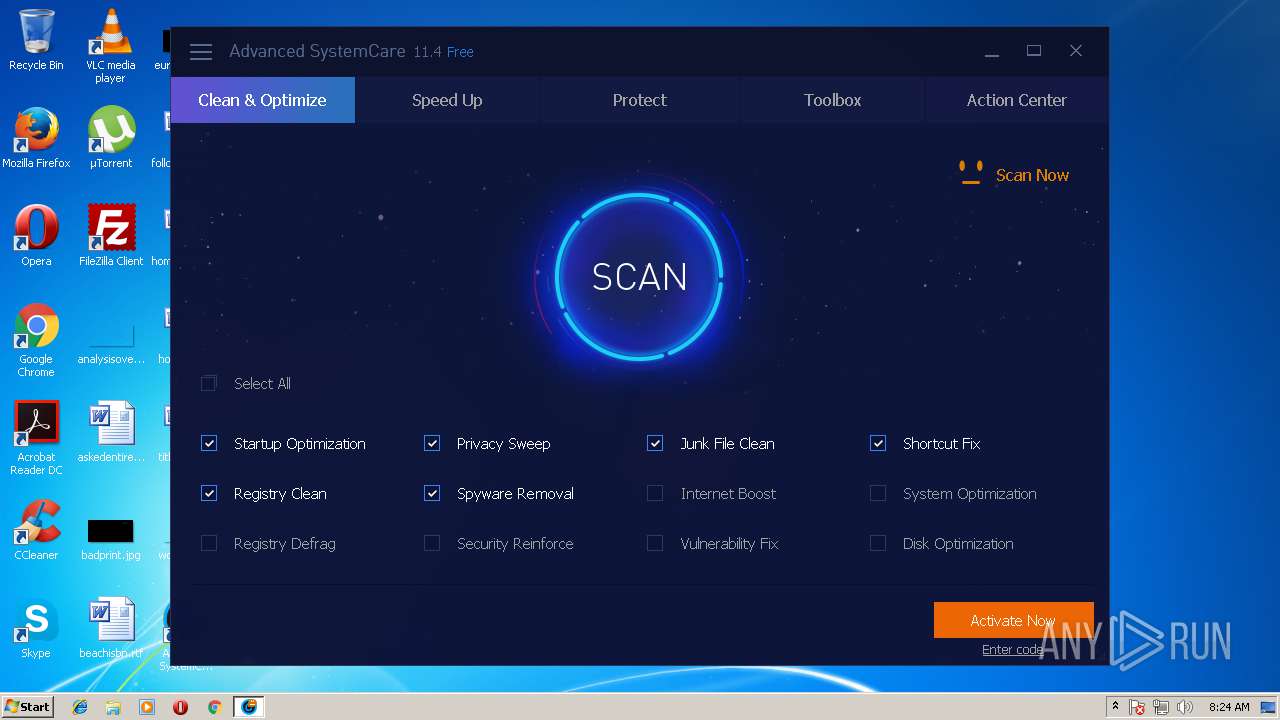Open the Speed Up tab
This screenshot has height=720, width=1280.
coord(447,100)
